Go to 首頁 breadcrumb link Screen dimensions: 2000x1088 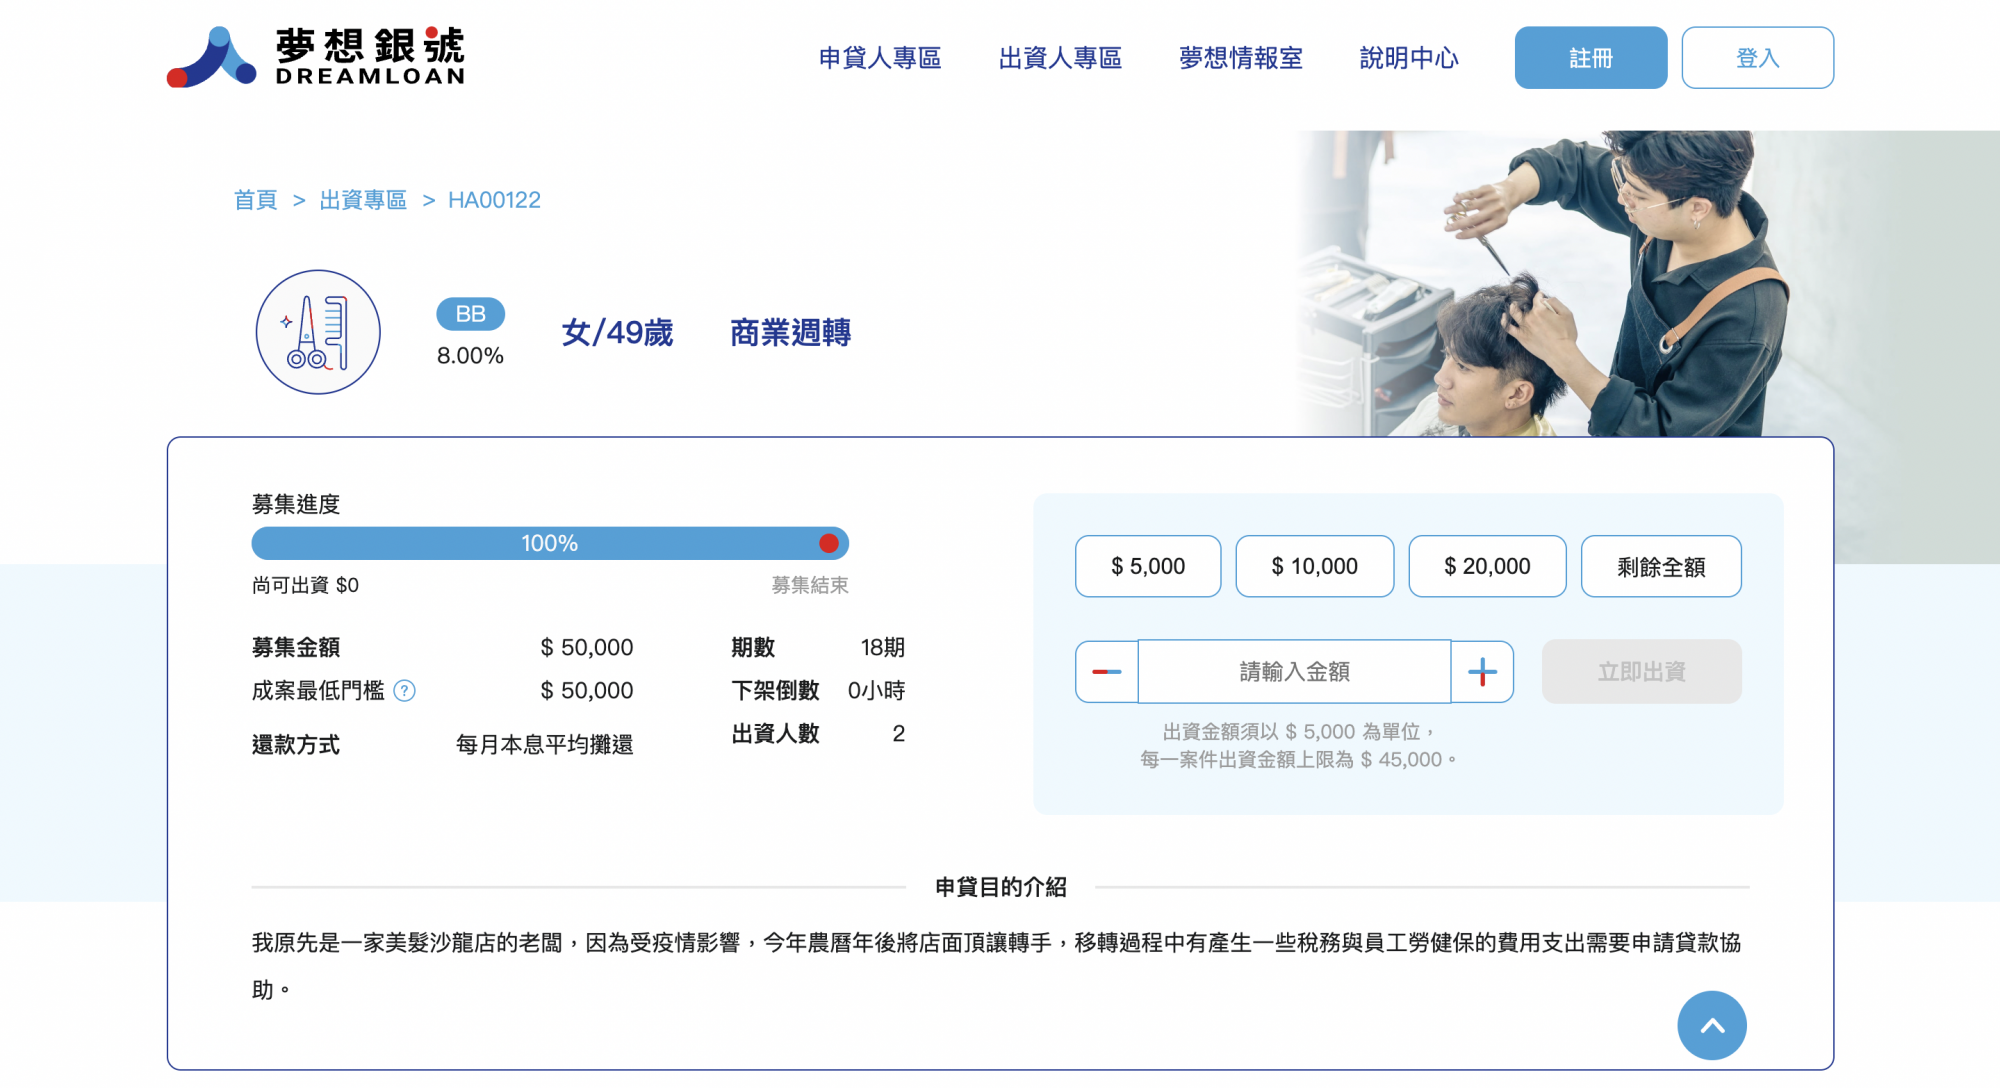point(255,200)
